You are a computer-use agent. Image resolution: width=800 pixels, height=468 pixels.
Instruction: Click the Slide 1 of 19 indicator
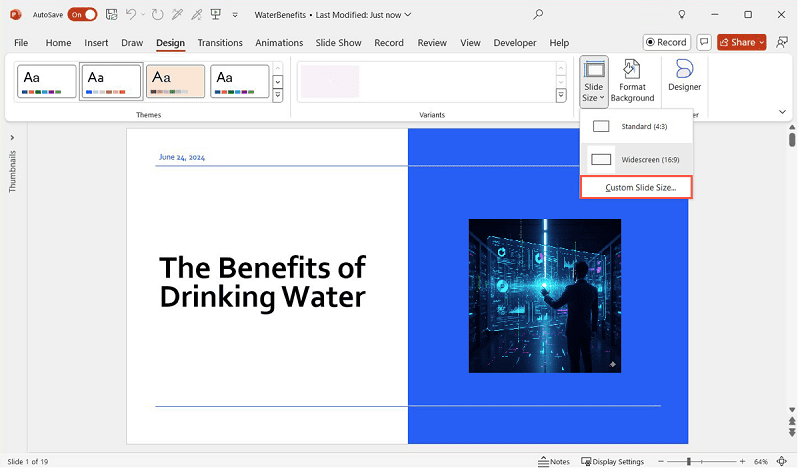coord(28,461)
